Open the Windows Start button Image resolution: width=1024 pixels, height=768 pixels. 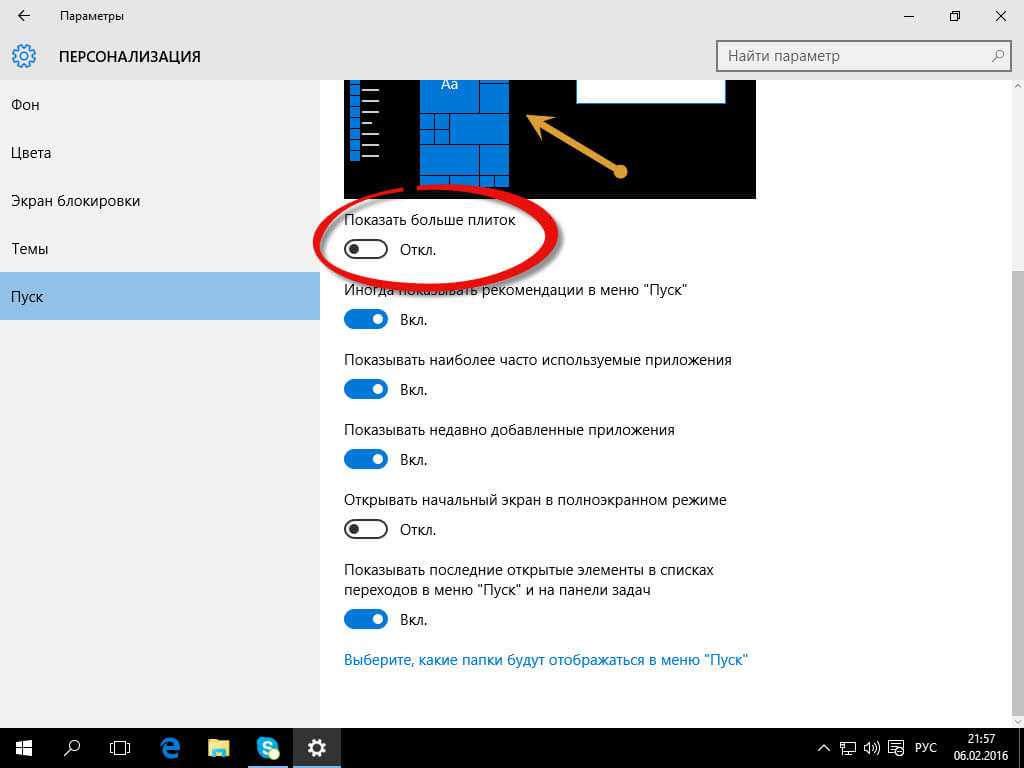24,747
